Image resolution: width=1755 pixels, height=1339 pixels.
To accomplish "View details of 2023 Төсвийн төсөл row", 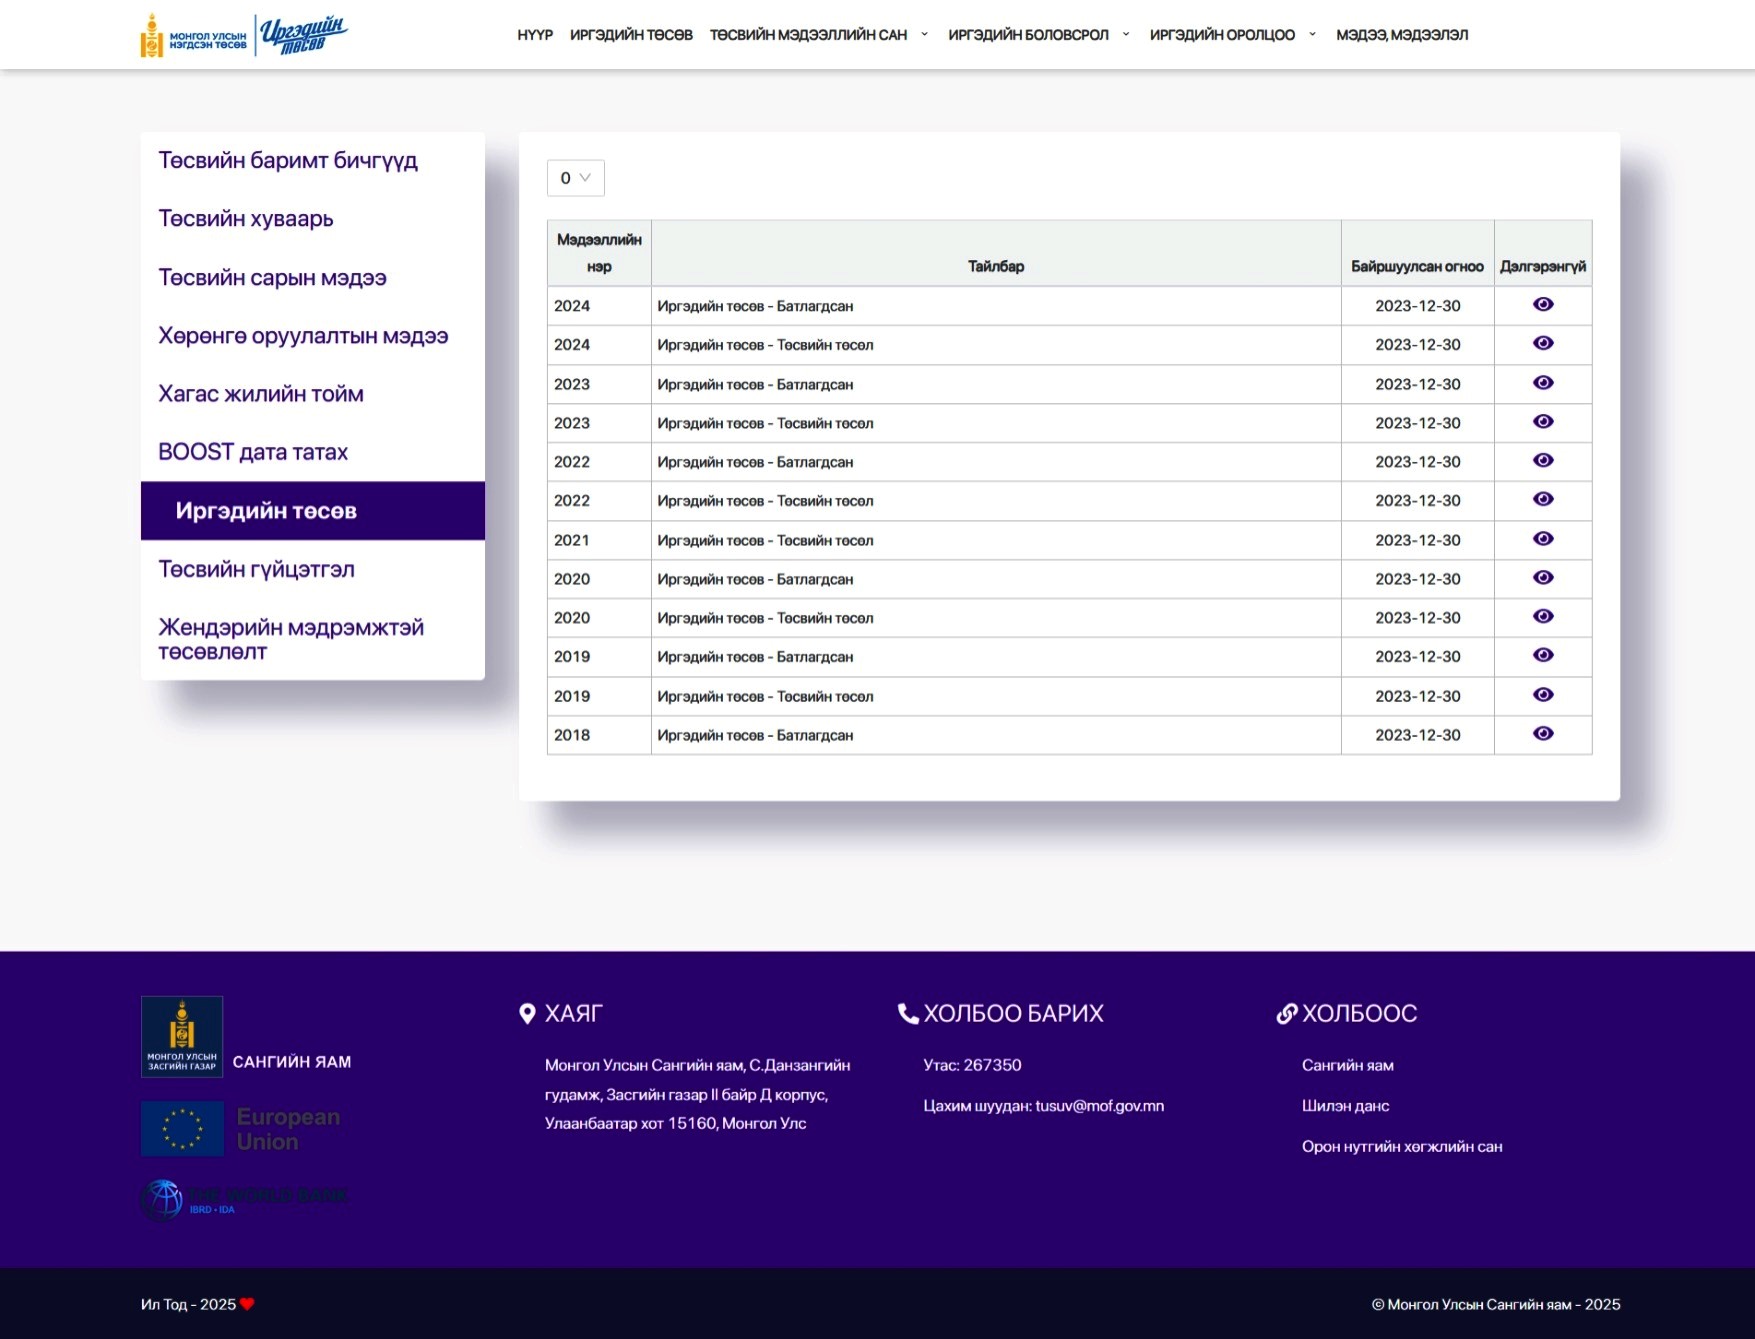I will pyautogui.click(x=1542, y=422).
